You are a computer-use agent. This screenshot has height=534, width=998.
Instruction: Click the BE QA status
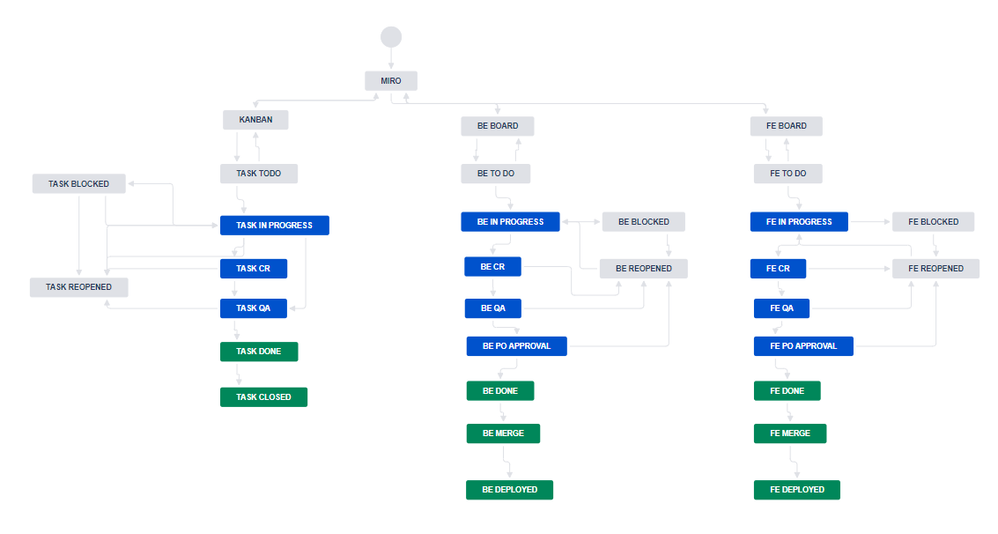493,308
